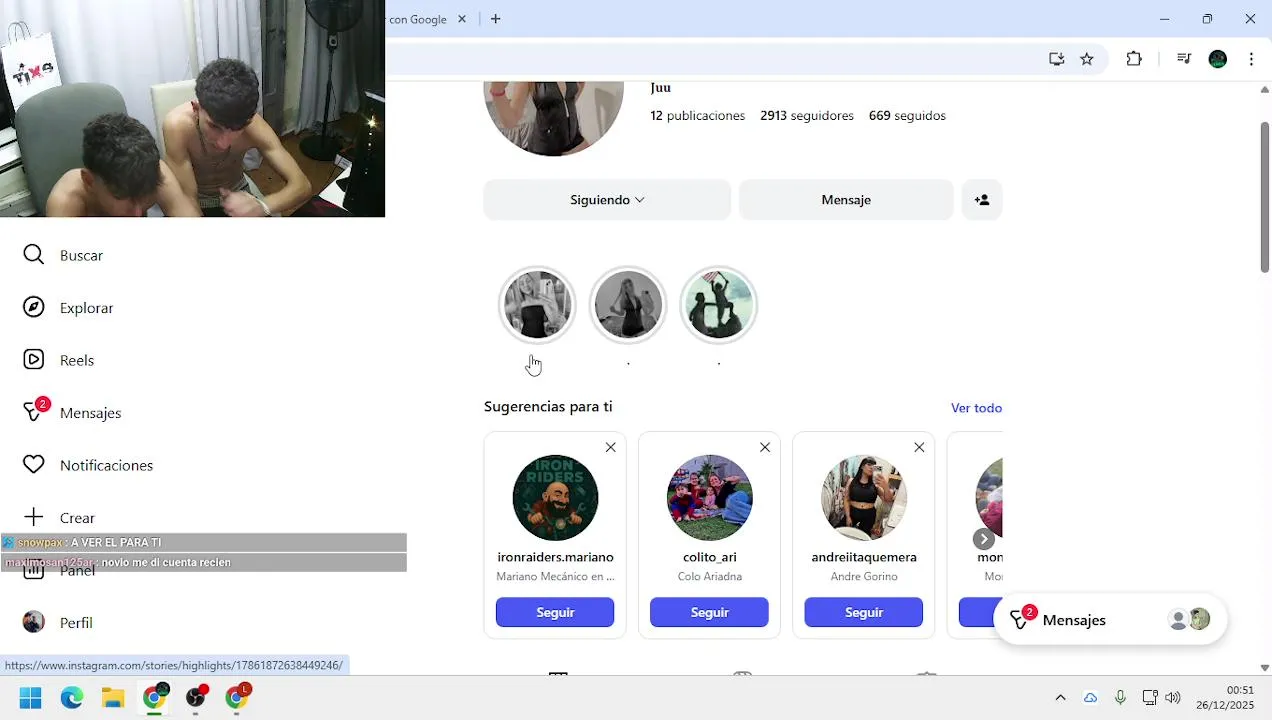Open File Explorer from taskbar
Viewport: 1272px width, 720px height.
tap(113, 698)
